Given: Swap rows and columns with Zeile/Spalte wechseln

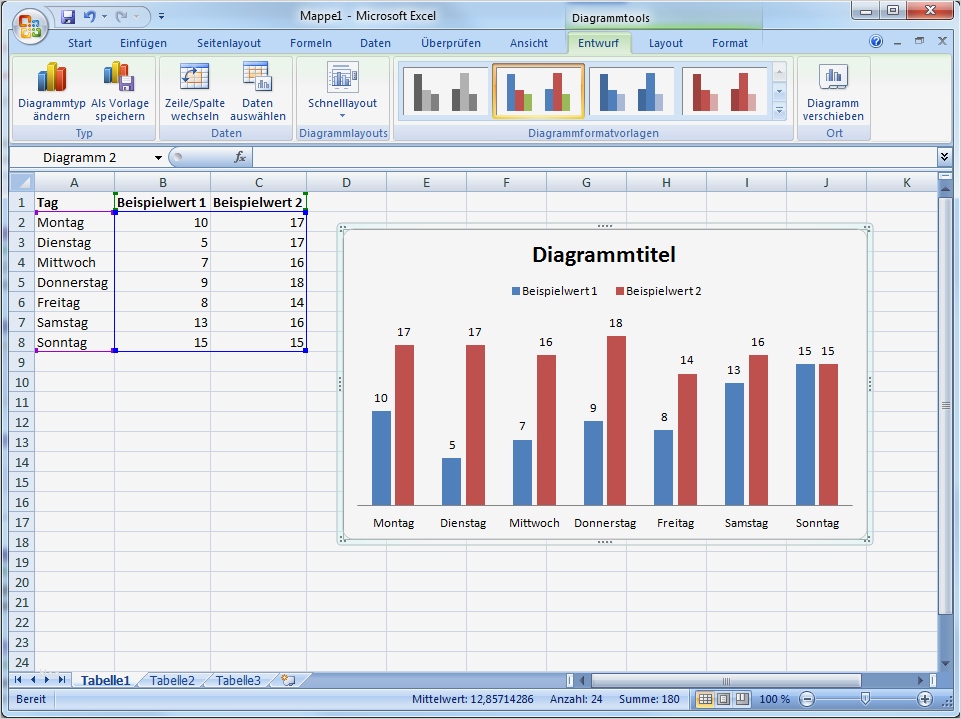Looking at the screenshot, I should (x=193, y=90).
